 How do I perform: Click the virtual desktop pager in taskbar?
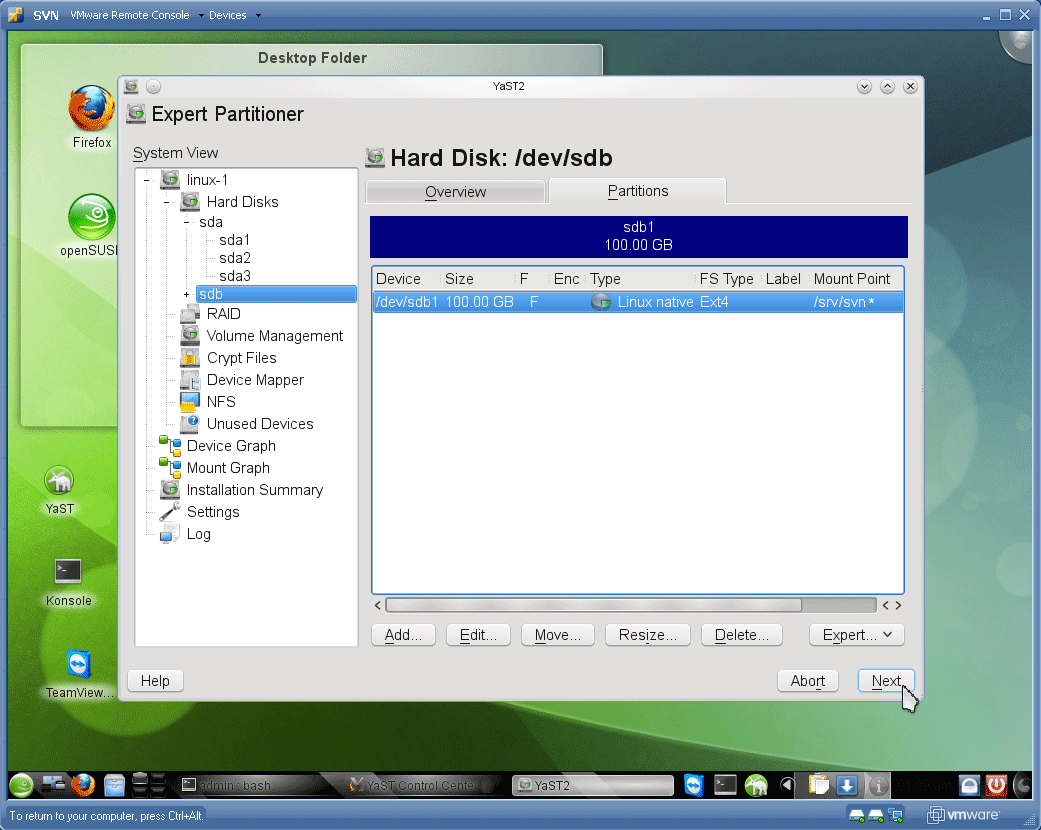148,785
